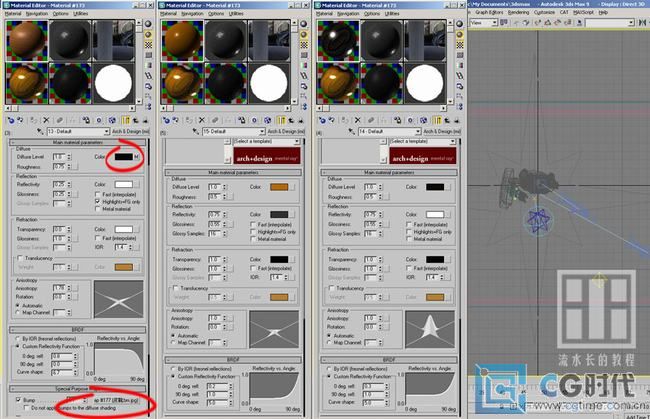Click Material/Map Navigator in 15 - Default editor
Screen dimensions: 650x419
click(x=304, y=107)
